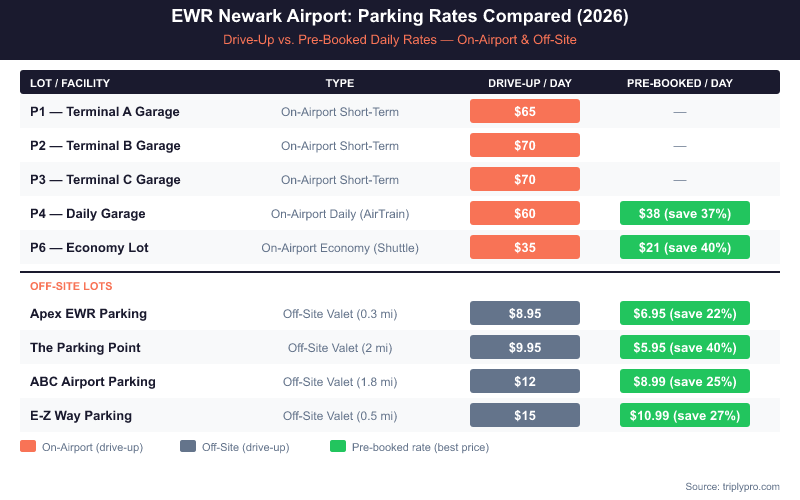Click the E-Z Way $15 drive-up rate

point(525,416)
